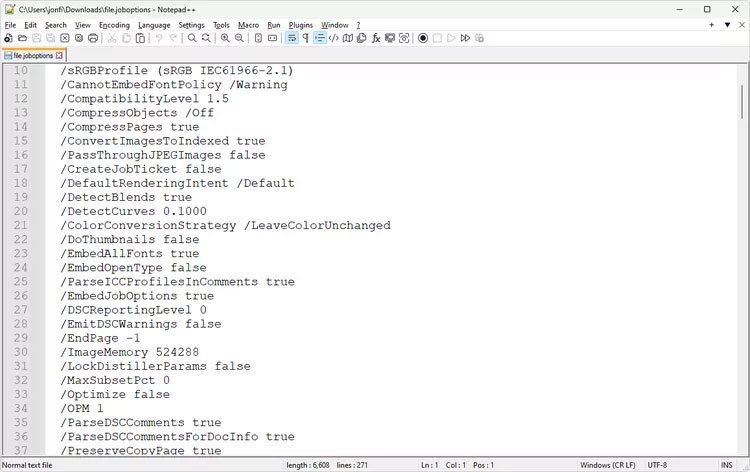Toggle the Indent Guide button
This screenshot has width=750, height=472.
(x=320, y=38)
